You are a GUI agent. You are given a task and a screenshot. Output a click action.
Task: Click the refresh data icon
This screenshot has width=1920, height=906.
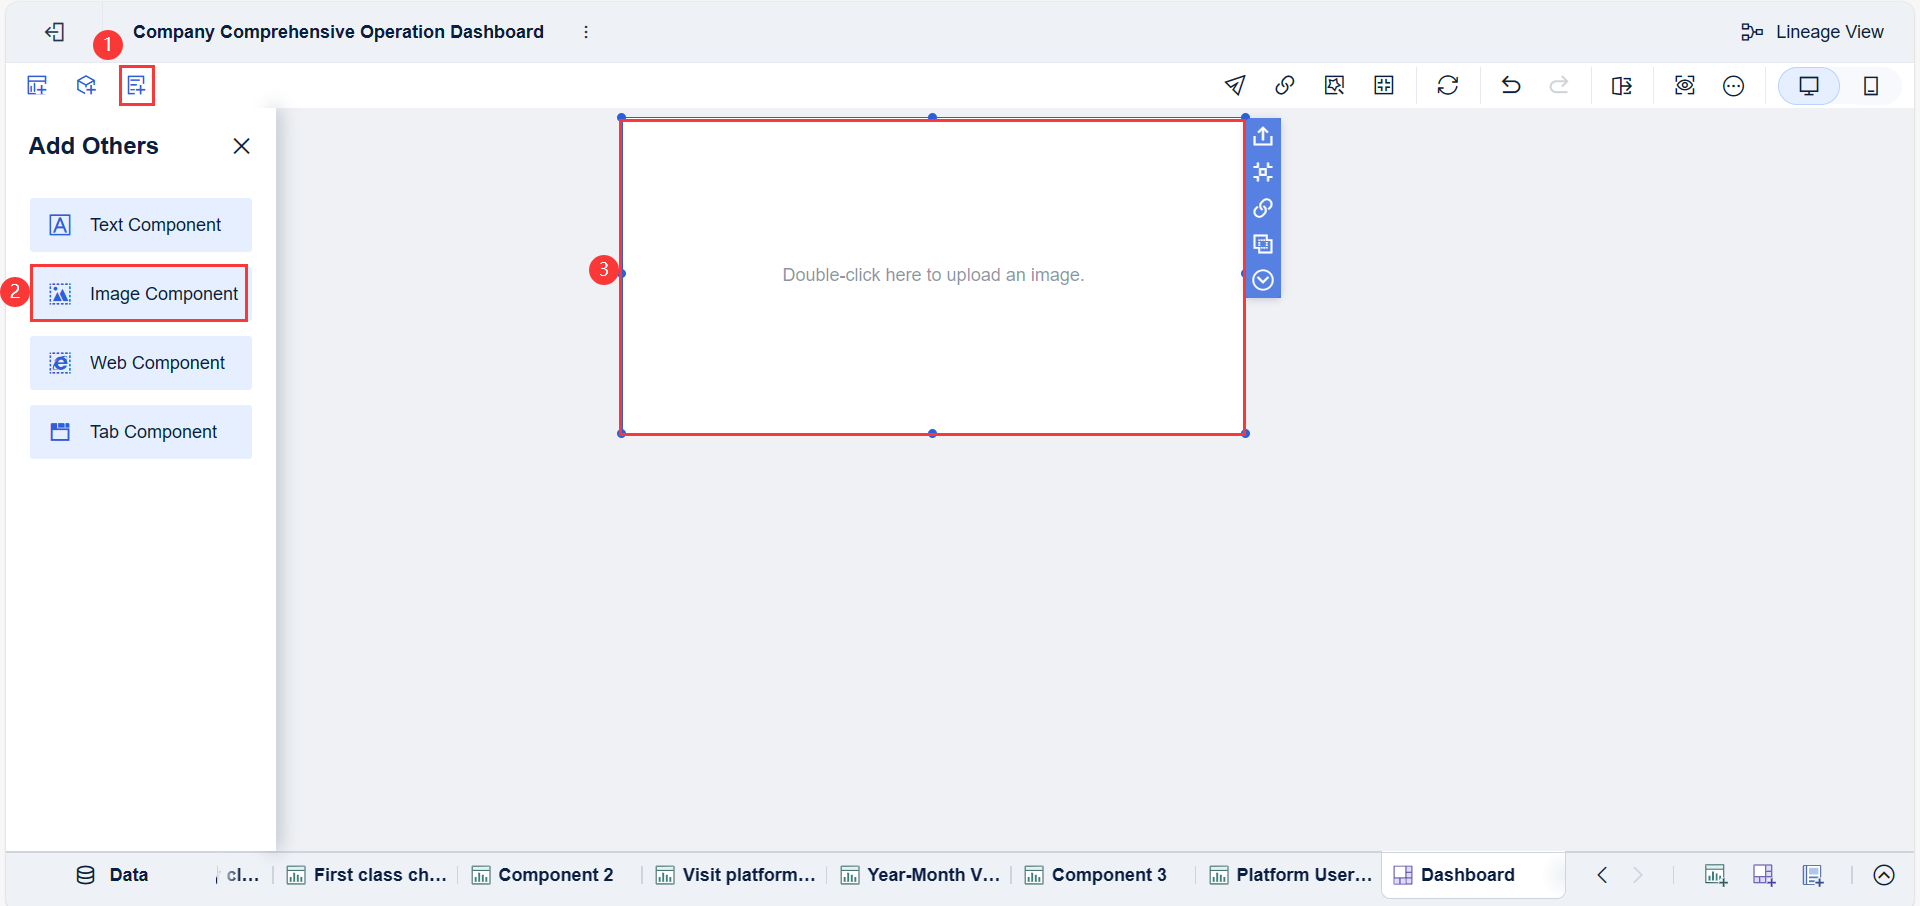(1448, 86)
